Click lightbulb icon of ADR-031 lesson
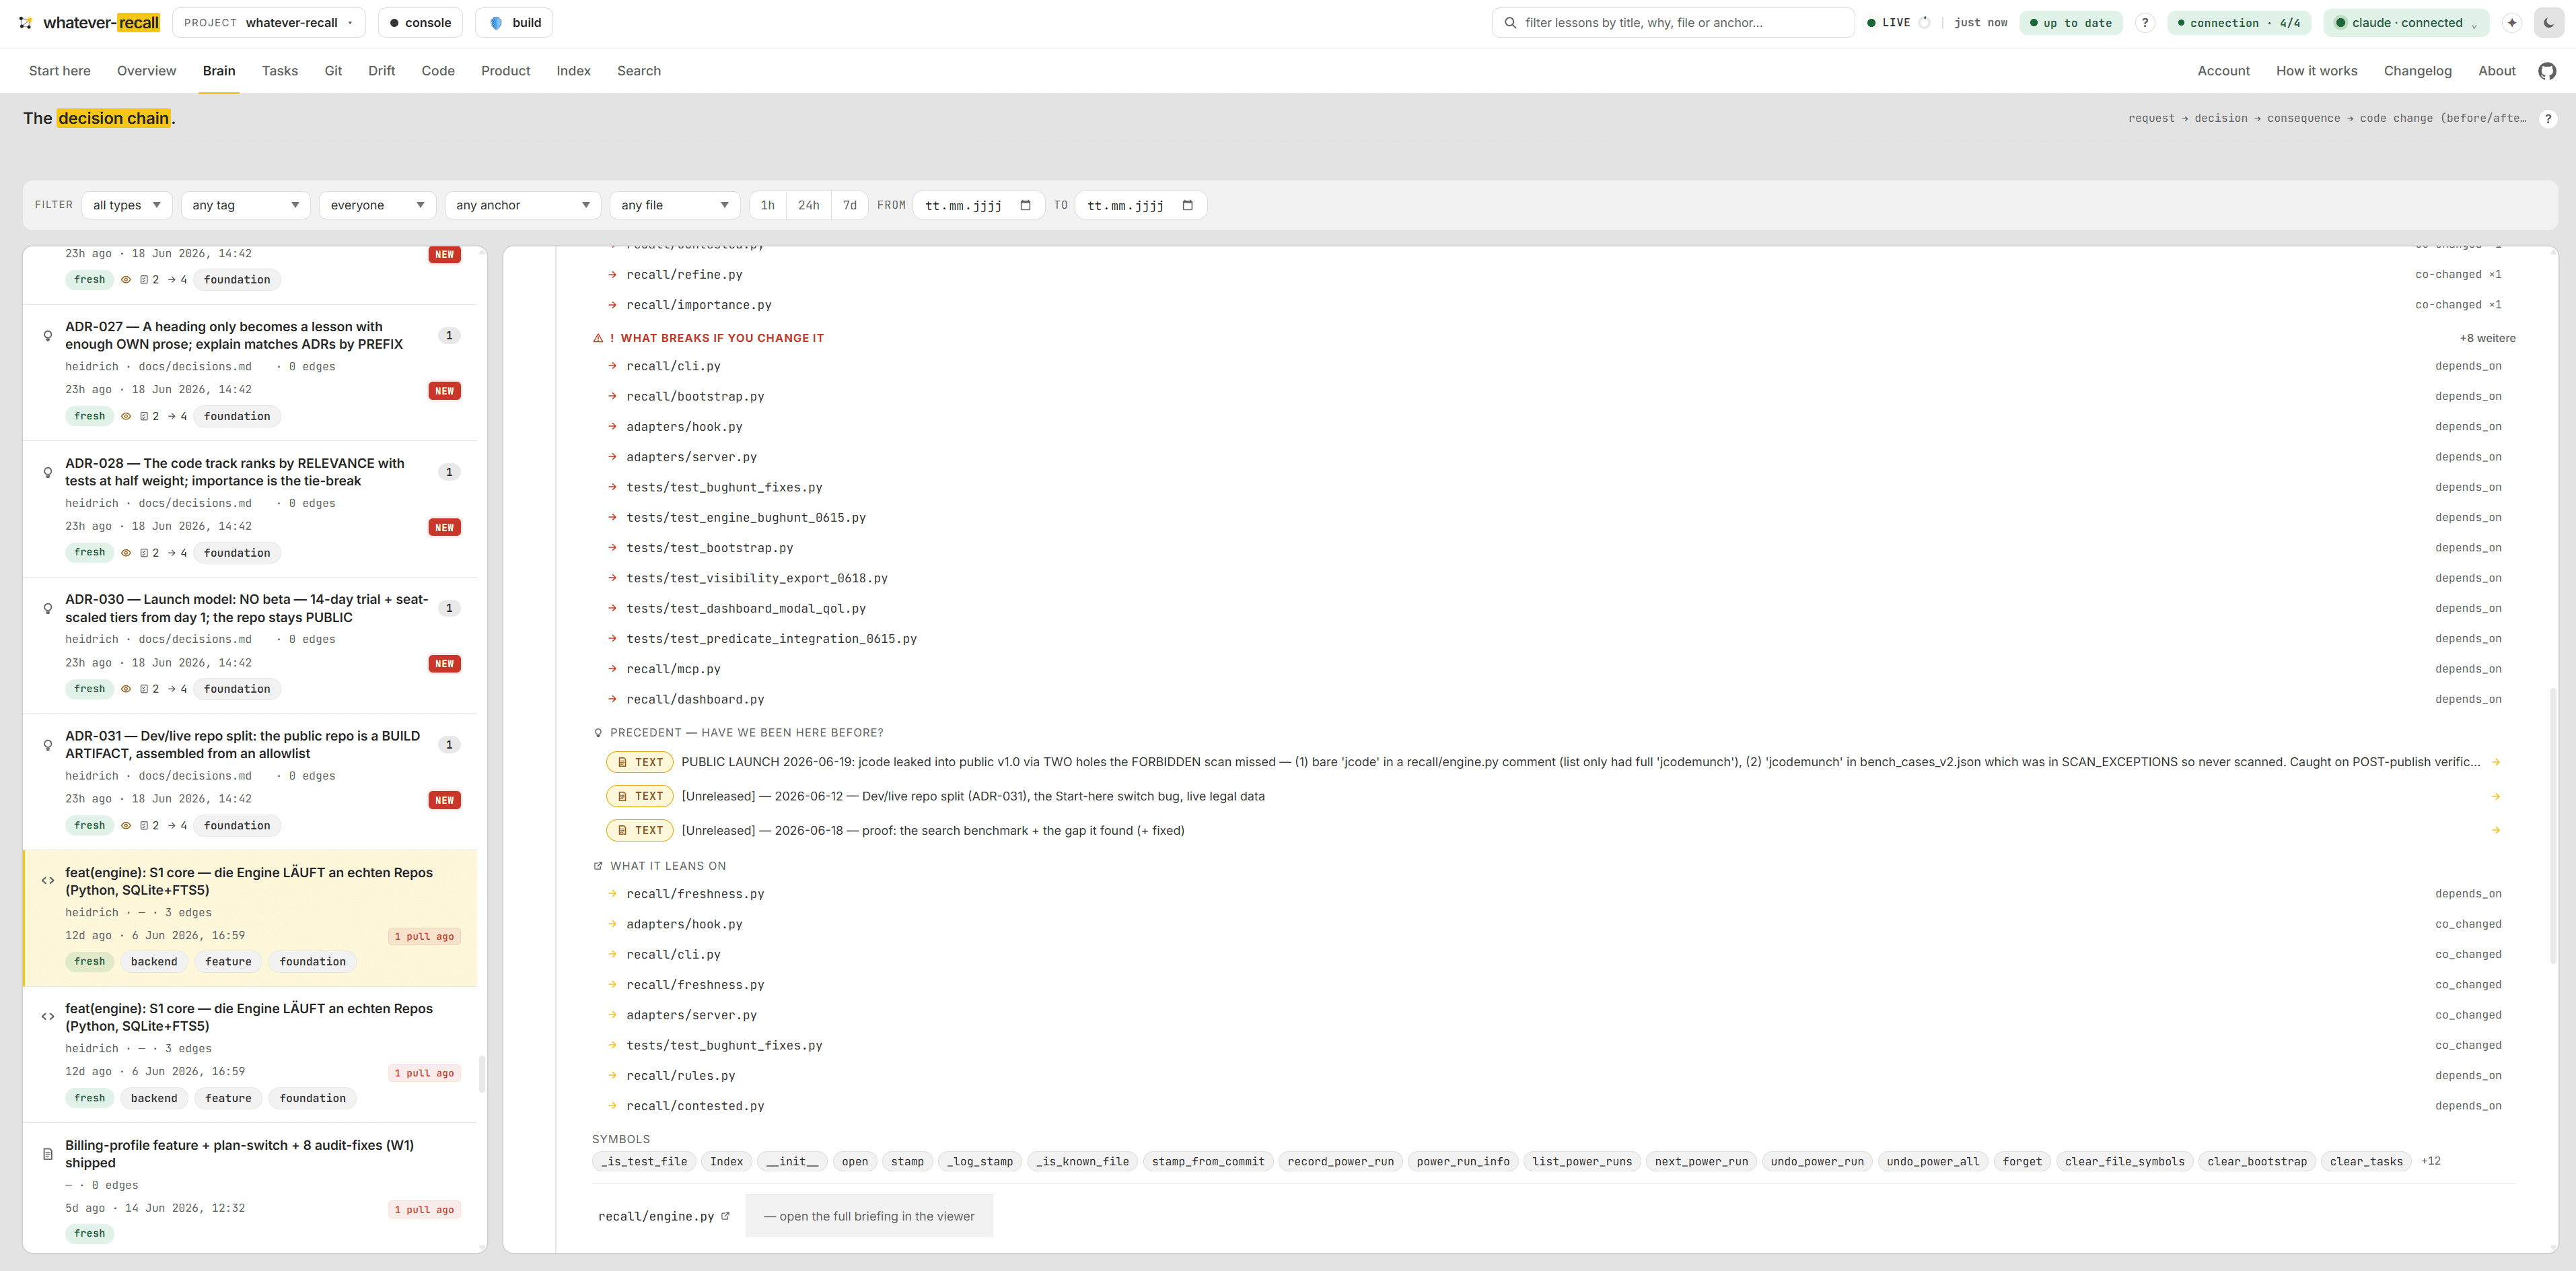 [47, 745]
